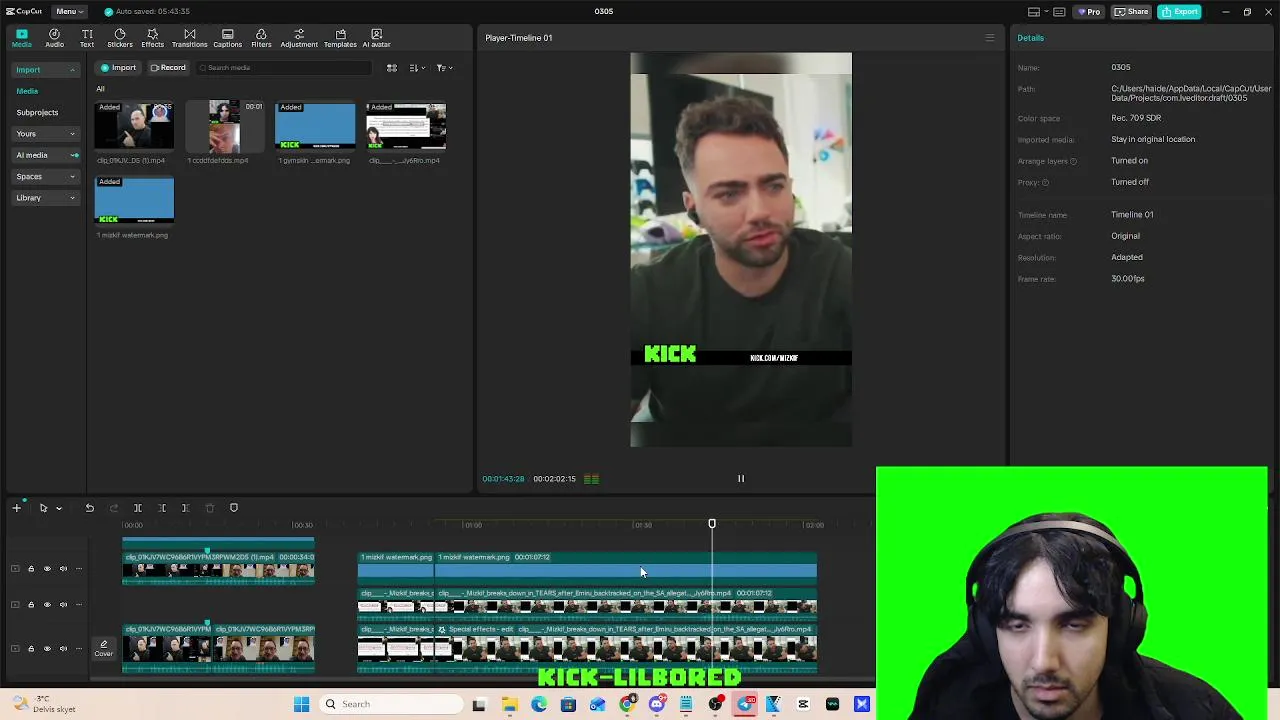Hide the bottom main track with eye icon

tap(47, 650)
